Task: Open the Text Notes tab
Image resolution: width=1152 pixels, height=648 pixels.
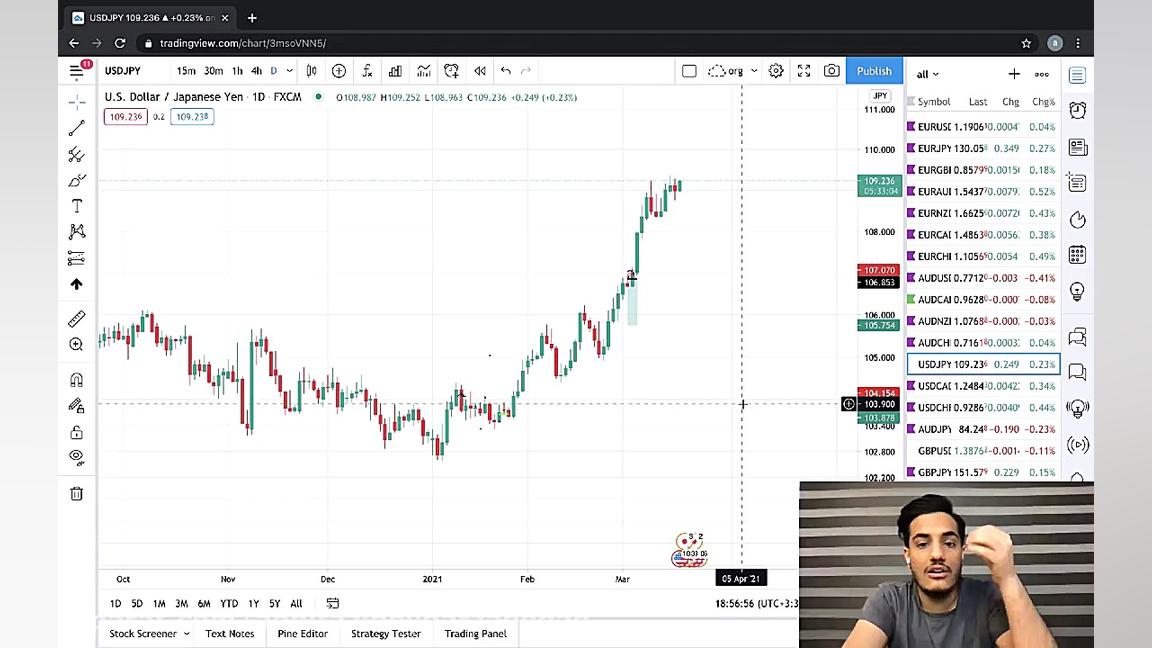Action: coord(229,634)
